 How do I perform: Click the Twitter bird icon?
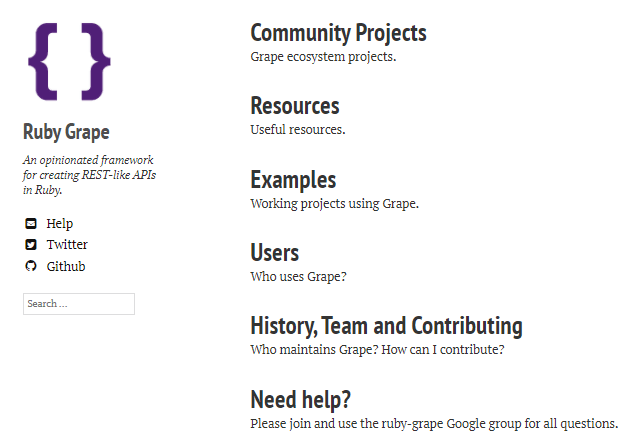pyautogui.click(x=30, y=245)
